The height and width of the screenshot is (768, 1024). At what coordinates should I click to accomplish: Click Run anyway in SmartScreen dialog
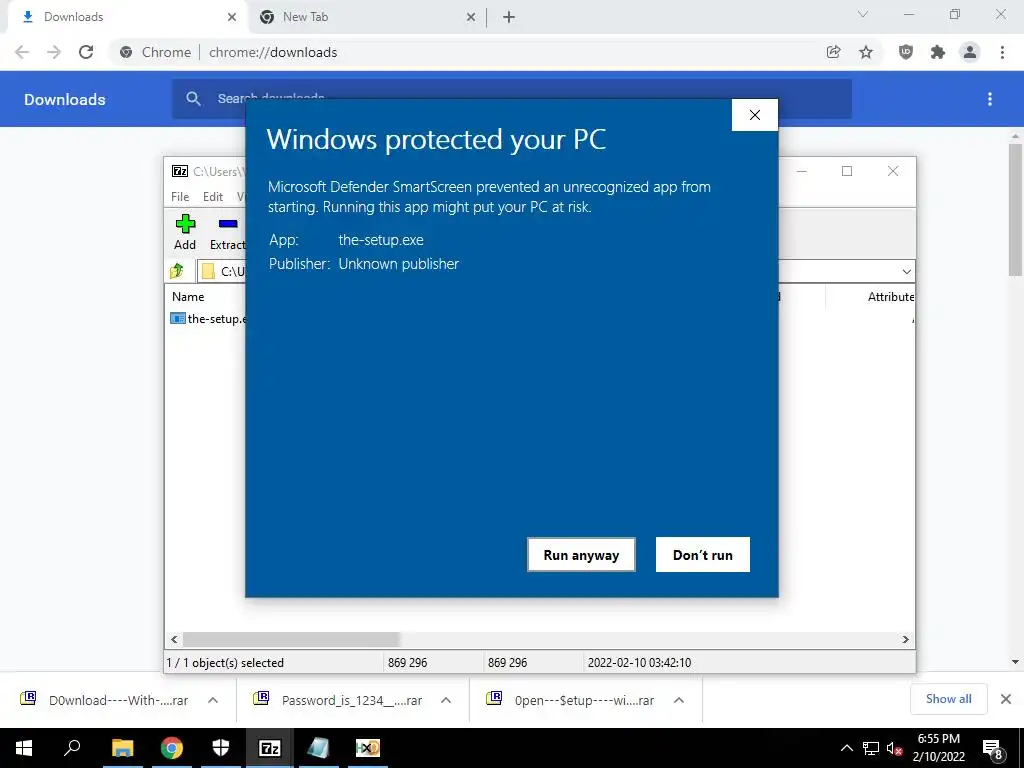(581, 554)
